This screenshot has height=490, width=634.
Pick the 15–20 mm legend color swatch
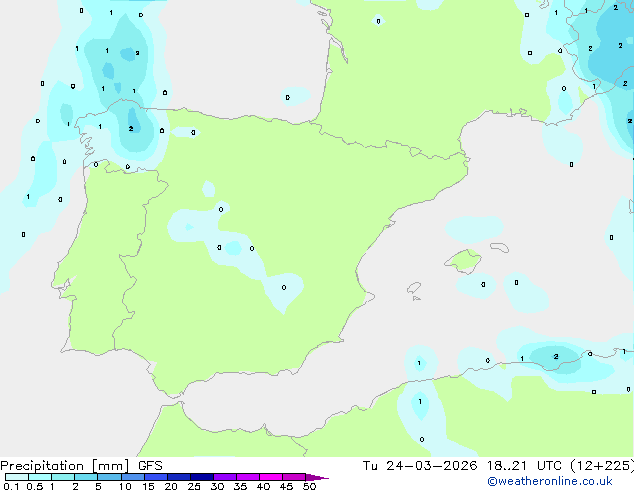click(x=155, y=477)
